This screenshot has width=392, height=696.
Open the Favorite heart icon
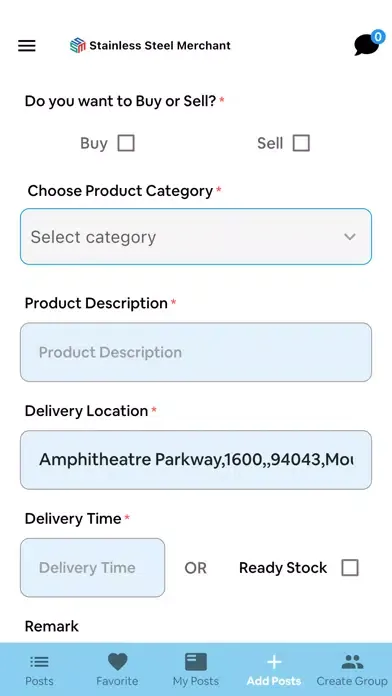click(117, 662)
